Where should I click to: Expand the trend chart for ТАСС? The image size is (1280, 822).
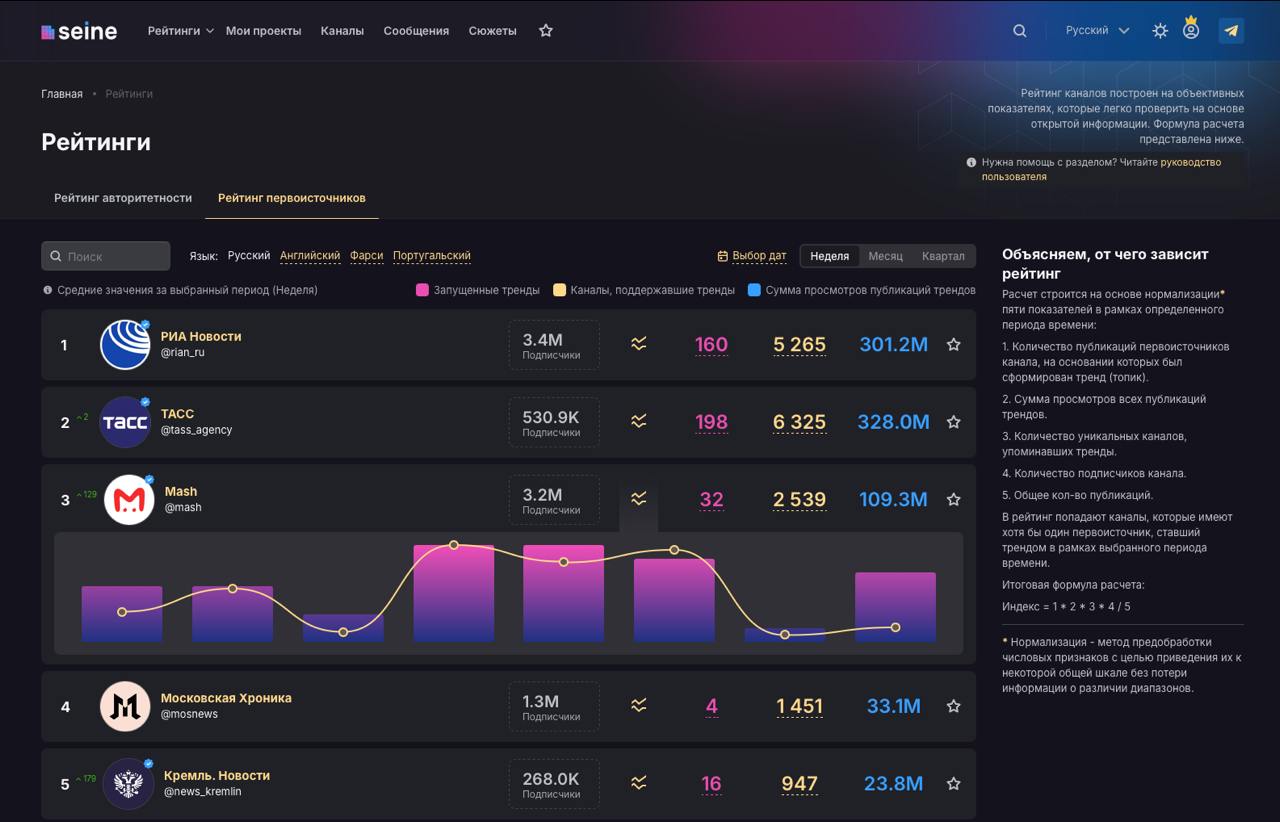click(x=639, y=422)
